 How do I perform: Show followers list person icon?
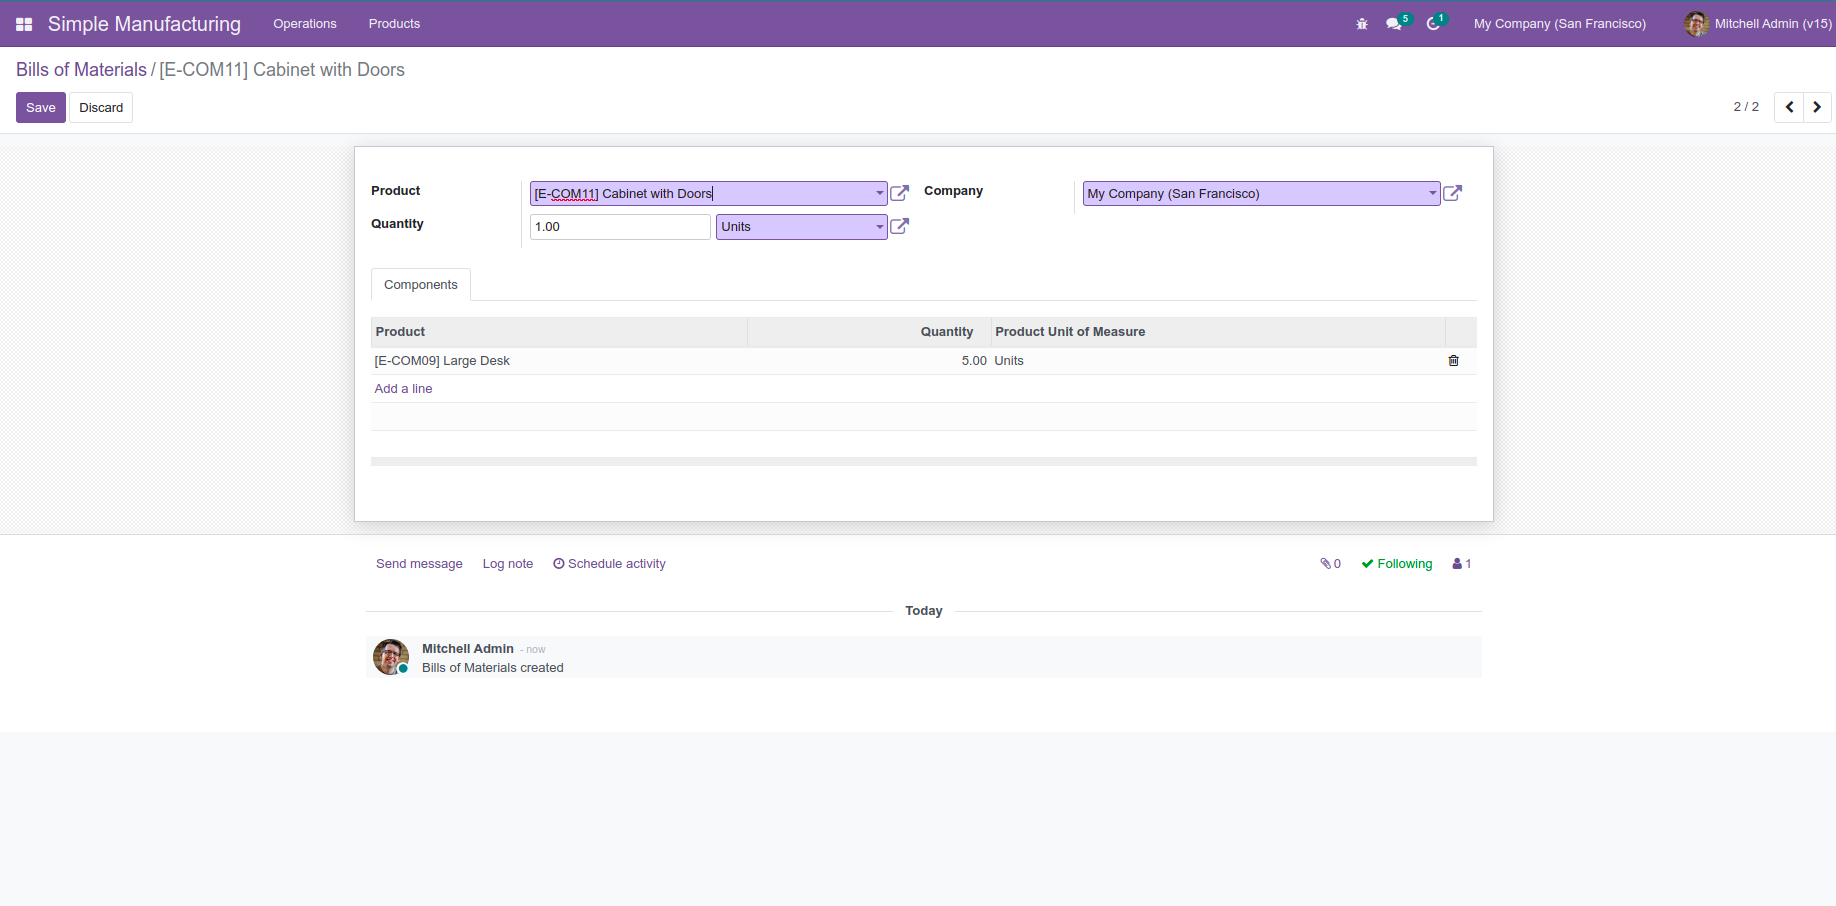(x=1462, y=564)
